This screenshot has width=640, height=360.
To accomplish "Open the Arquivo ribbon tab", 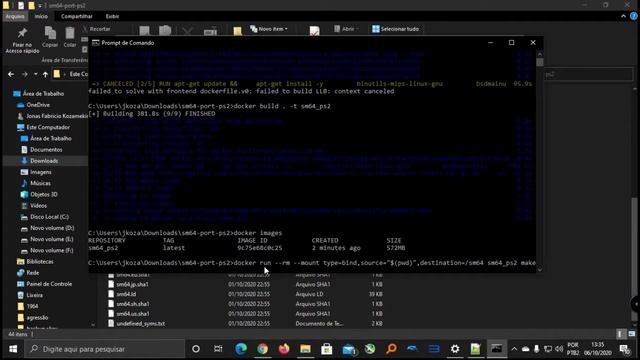I will click(x=15, y=16).
